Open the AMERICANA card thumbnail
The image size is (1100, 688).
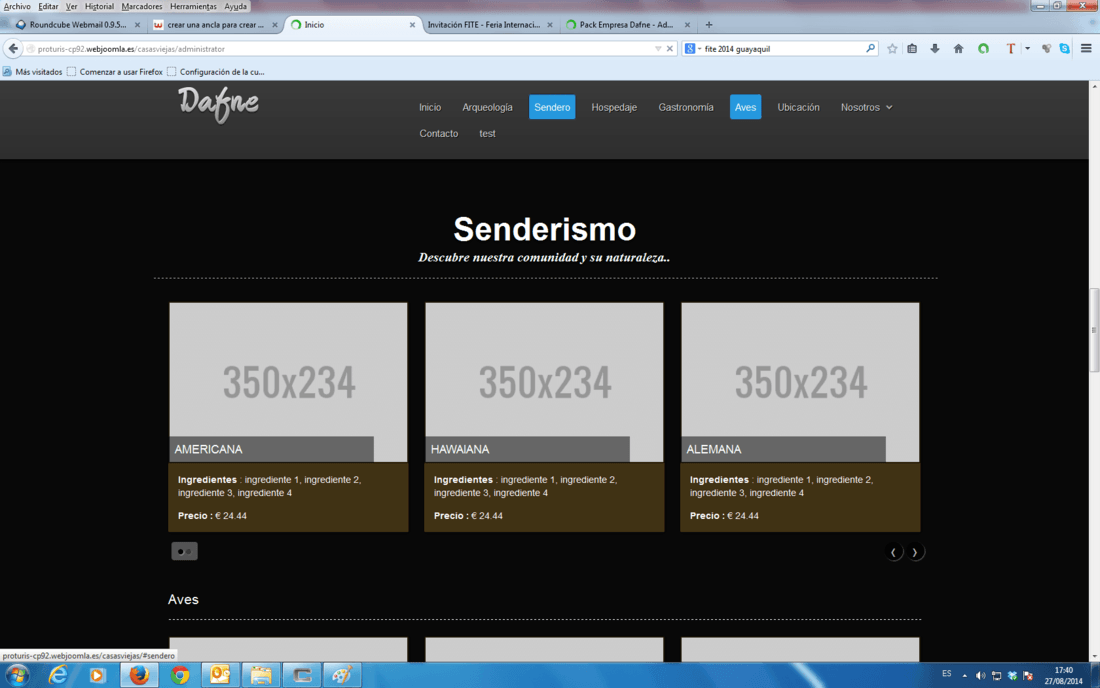tap(288, 382)
